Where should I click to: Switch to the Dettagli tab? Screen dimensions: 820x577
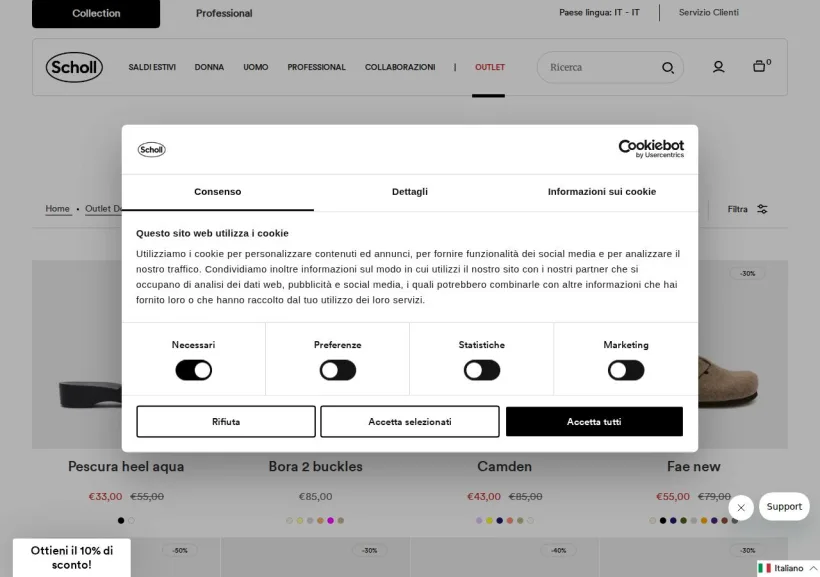(410, 192)
